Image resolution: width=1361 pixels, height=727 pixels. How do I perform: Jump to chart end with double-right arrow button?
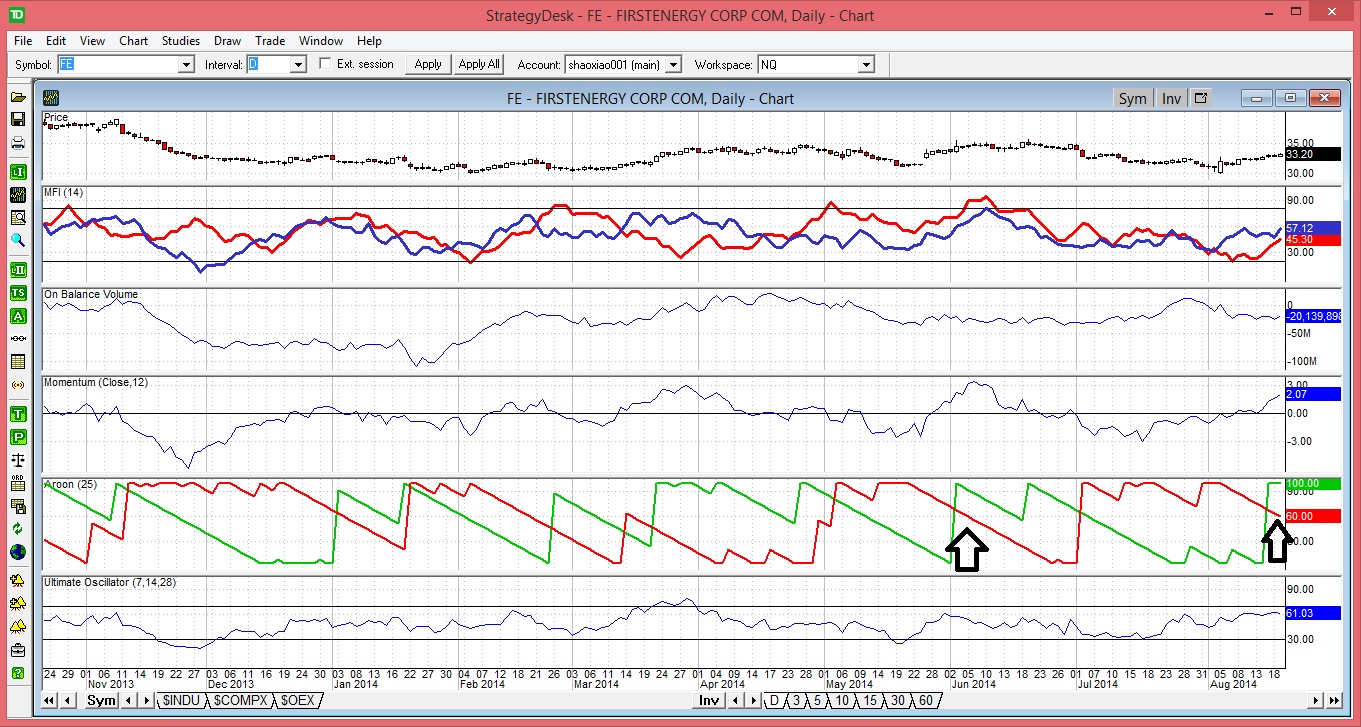click(1333, 700)
